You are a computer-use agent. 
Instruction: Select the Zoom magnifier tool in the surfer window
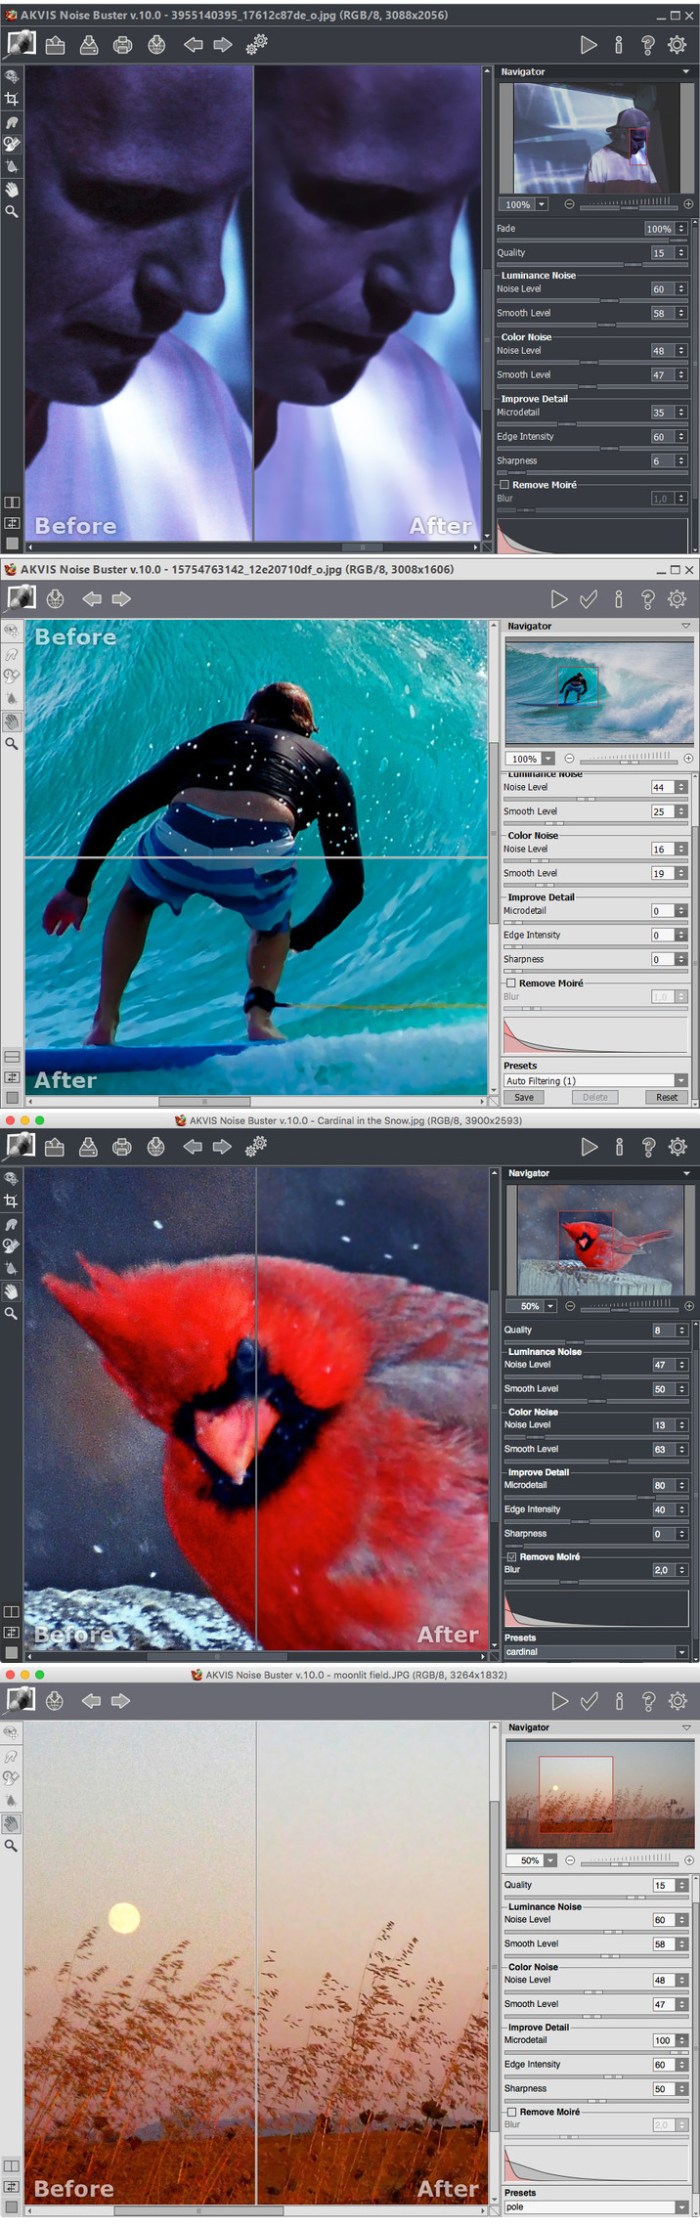click(12, 744)
